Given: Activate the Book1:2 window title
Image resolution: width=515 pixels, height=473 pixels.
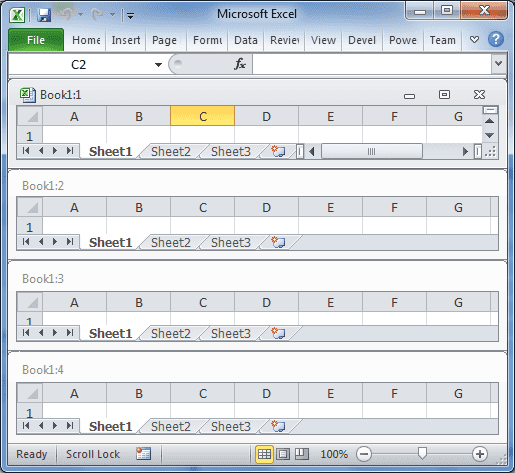Looking at the screenshot, I should [43, 186].
